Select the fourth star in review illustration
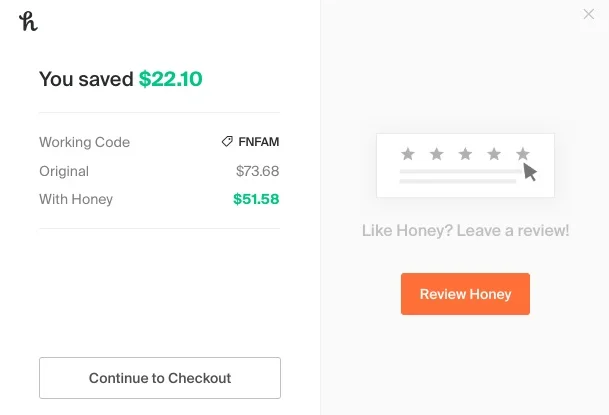The height and width of the screenshot is (415, 609). click(494, 154)
